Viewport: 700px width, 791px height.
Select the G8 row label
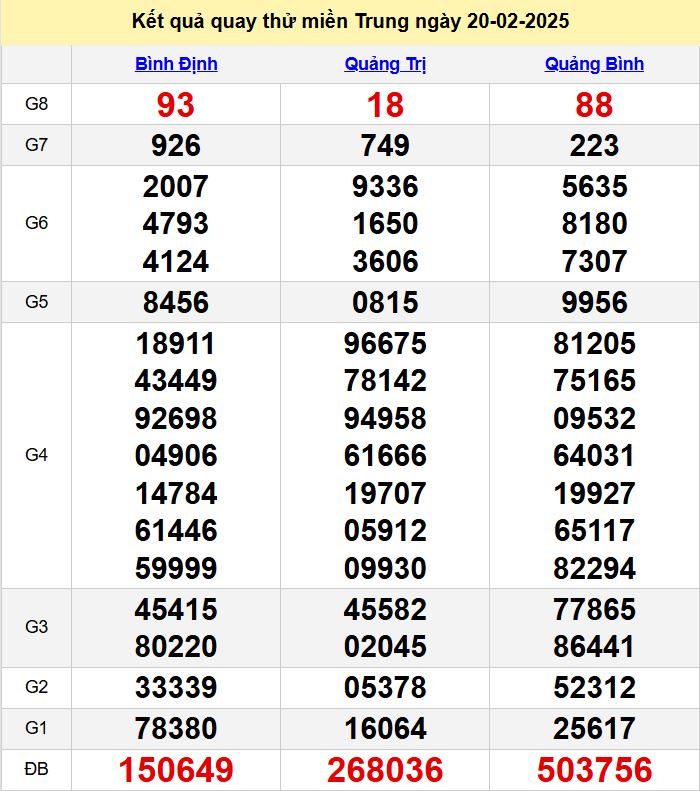pyautogui.click(x=36, y=104)
